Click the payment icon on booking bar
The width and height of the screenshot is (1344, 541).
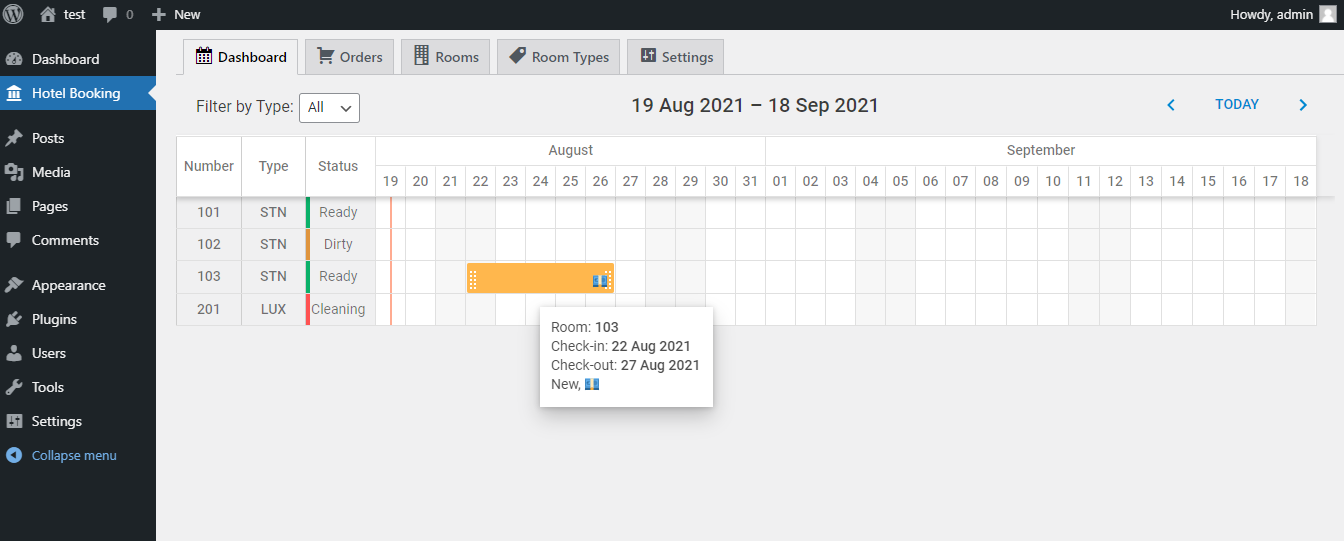point(599,281)
